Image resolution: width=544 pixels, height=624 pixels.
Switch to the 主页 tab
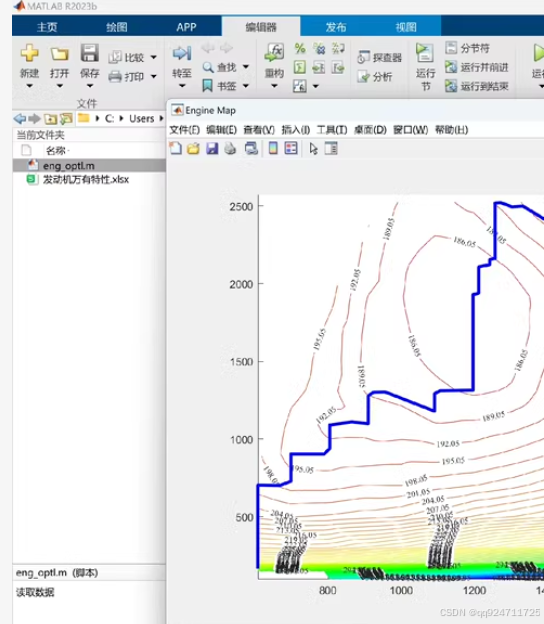pyautogui.click(x=47, y=27)
